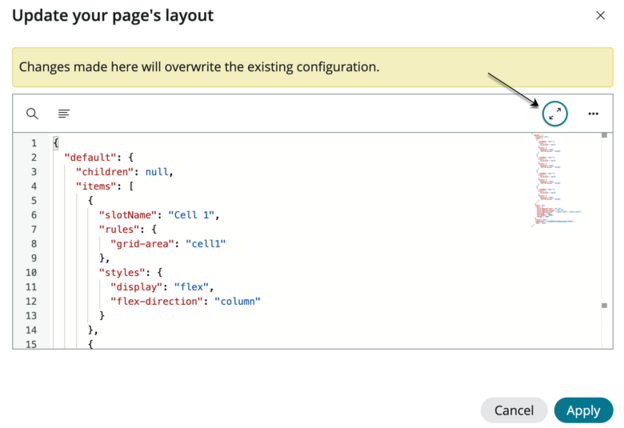This screenshot has height=428, width=624.
Task: Click the "slotName" key text
Action: click(127, 215)
